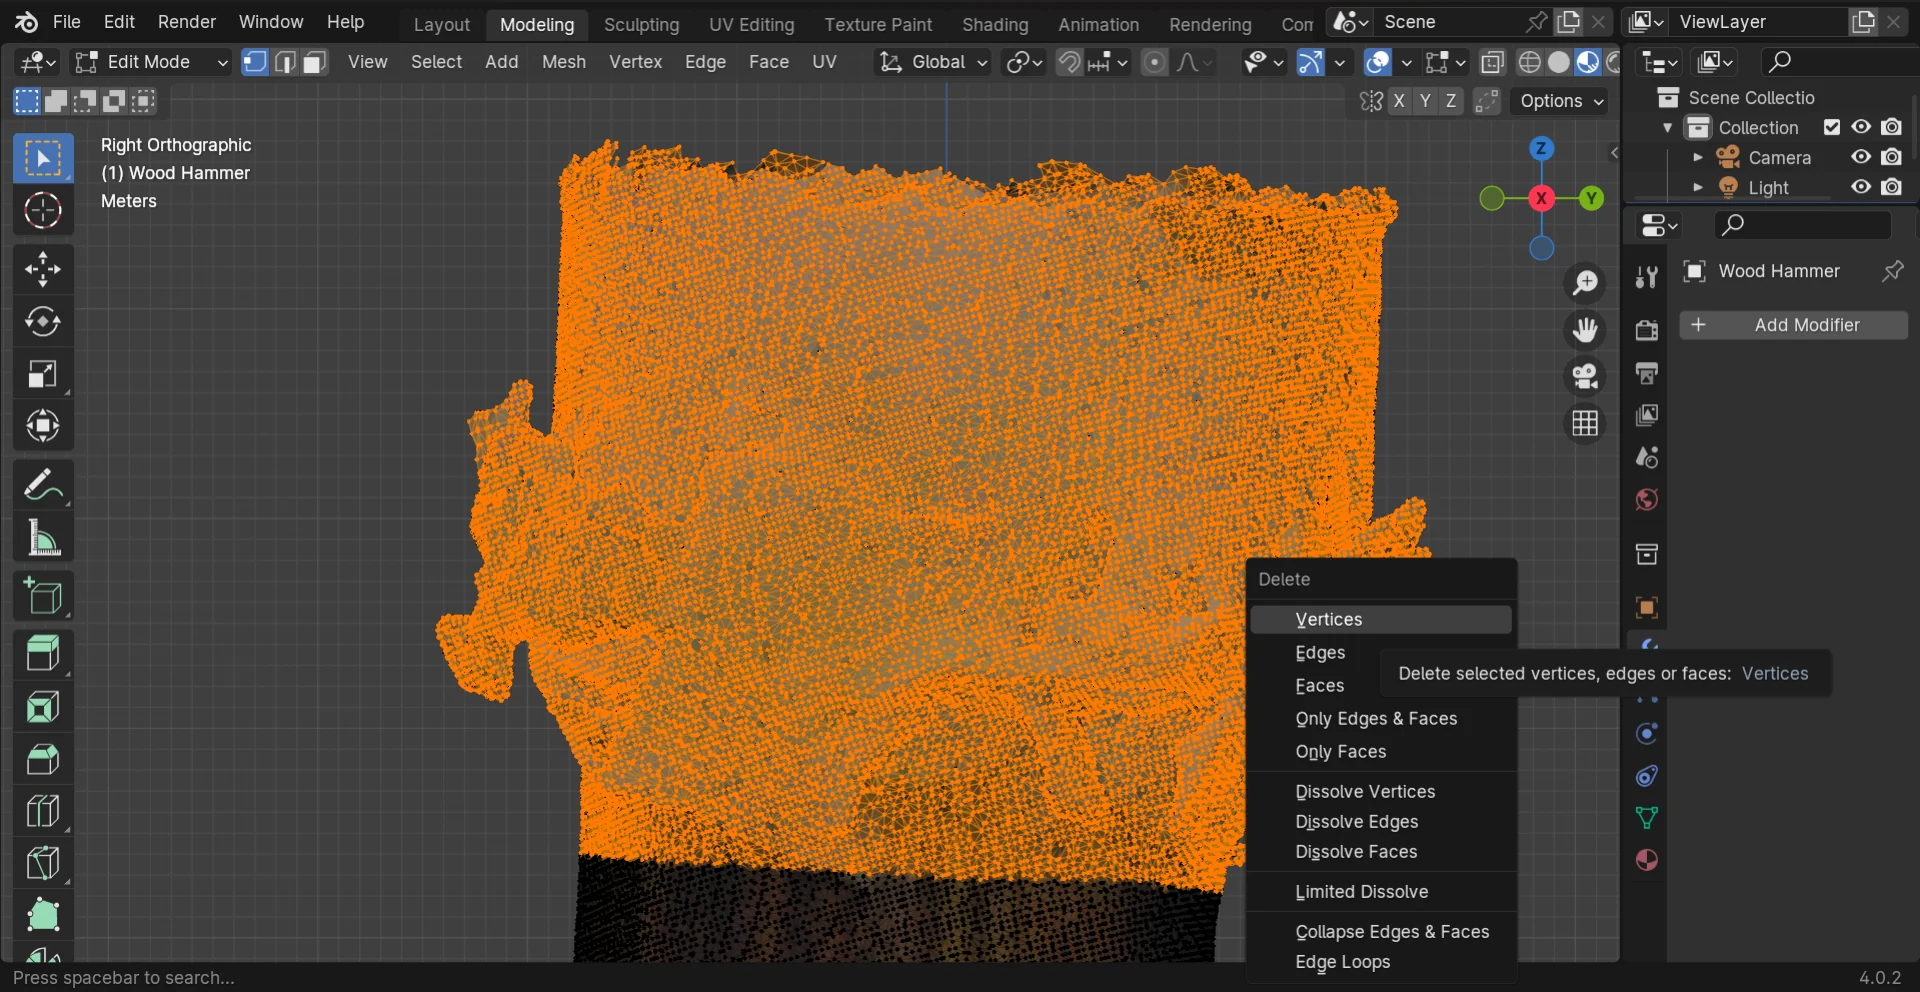The height and width of the screenshot is (992, 1920).
Task: Open the Options button in viewport header
Action: click(x=1561, y=101)
